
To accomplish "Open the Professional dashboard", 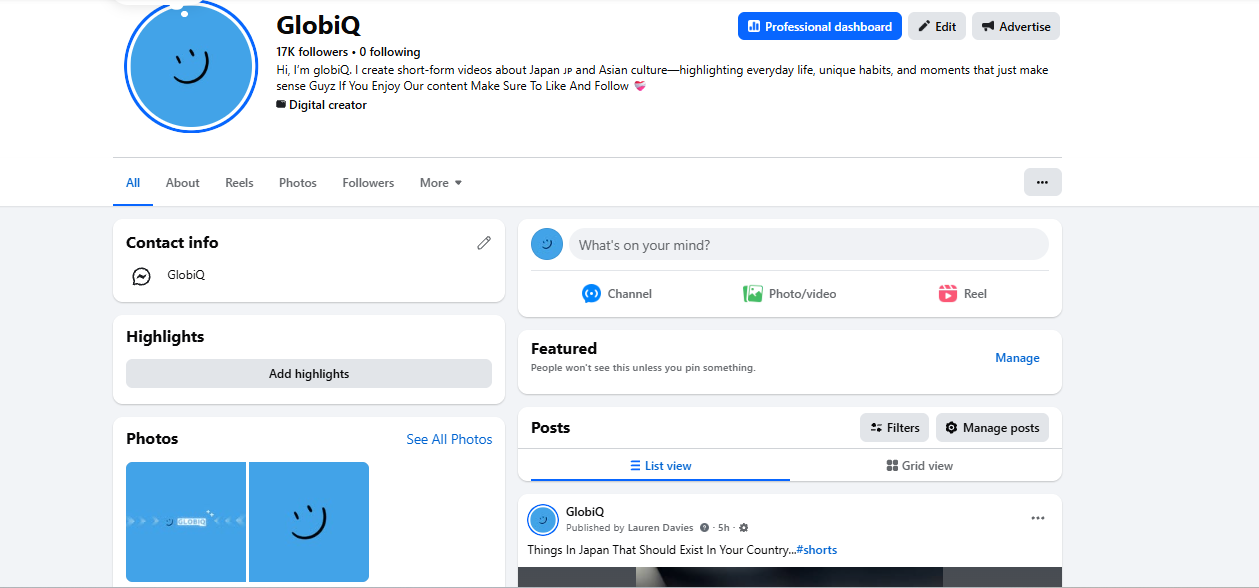I will (819, 26).
